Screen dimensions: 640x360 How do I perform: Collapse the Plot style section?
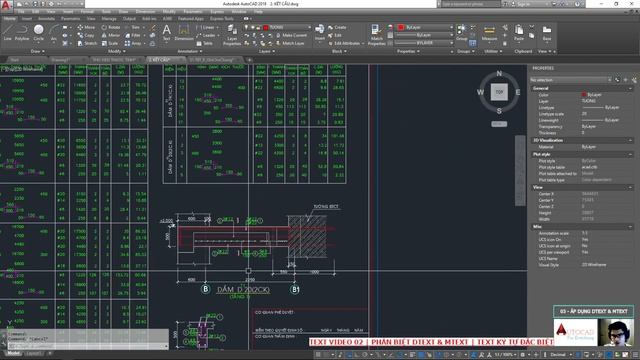630,154
